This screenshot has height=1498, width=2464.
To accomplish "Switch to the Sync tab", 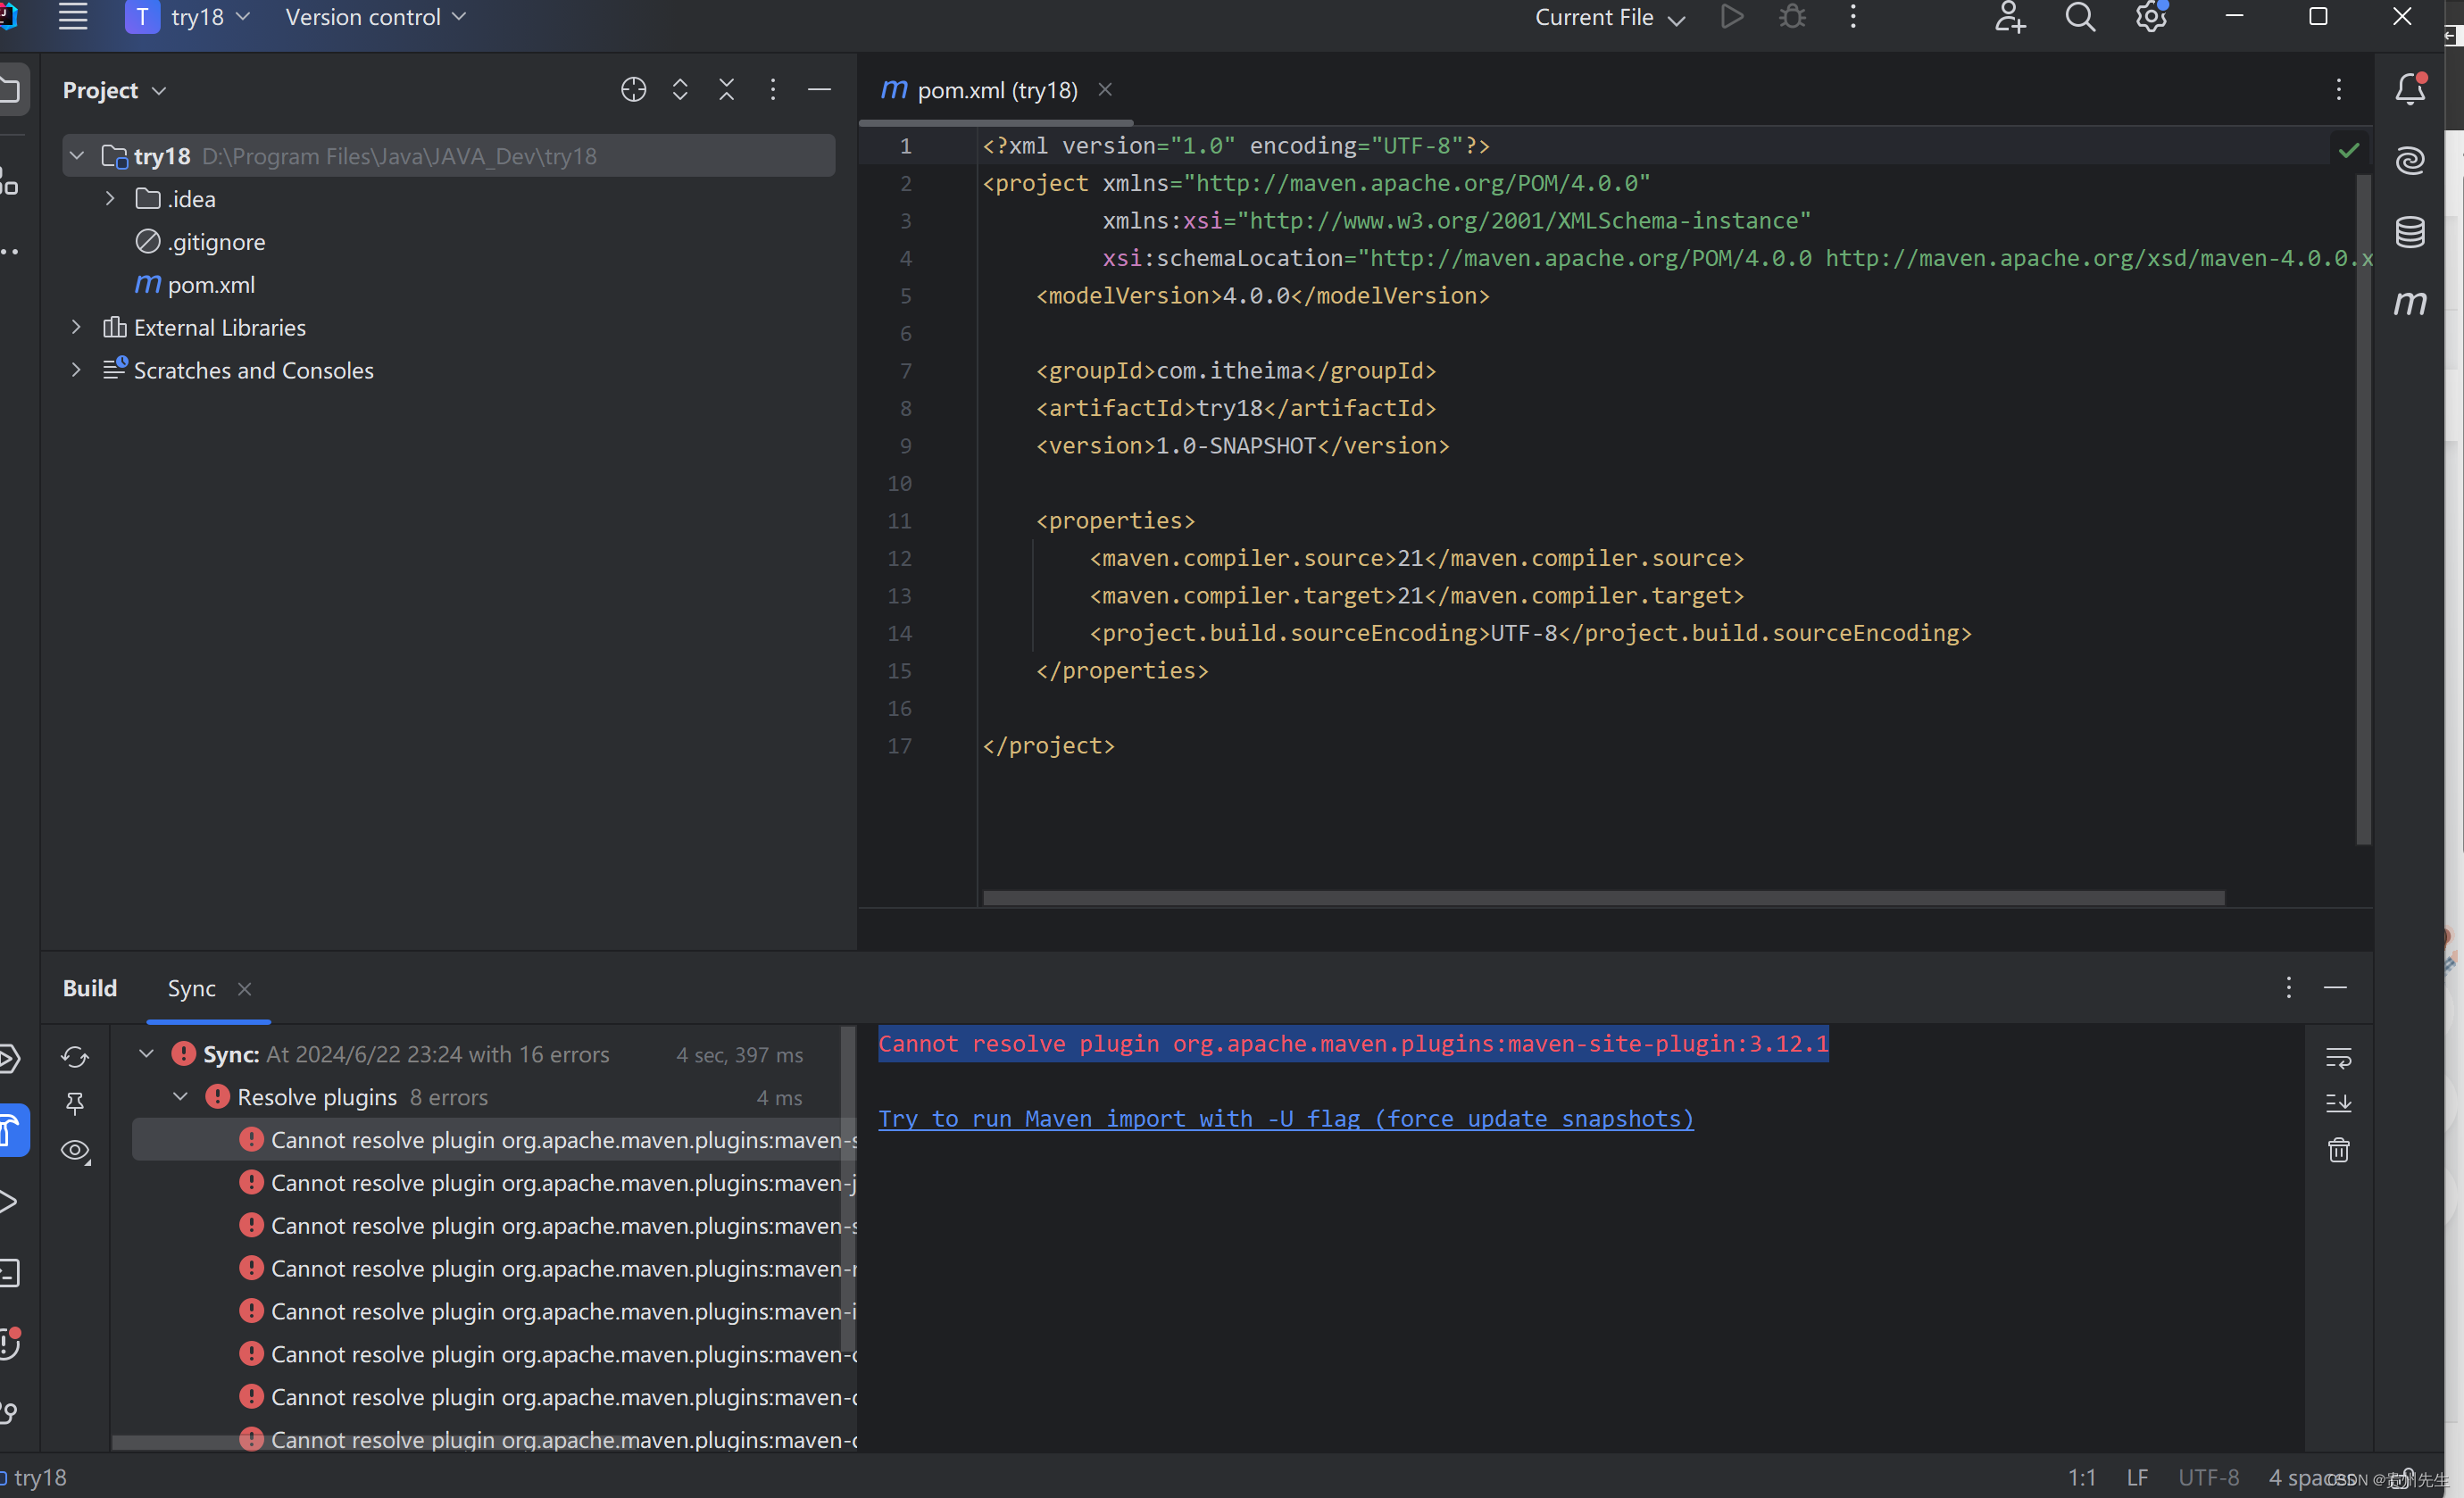I will [191, 988].
